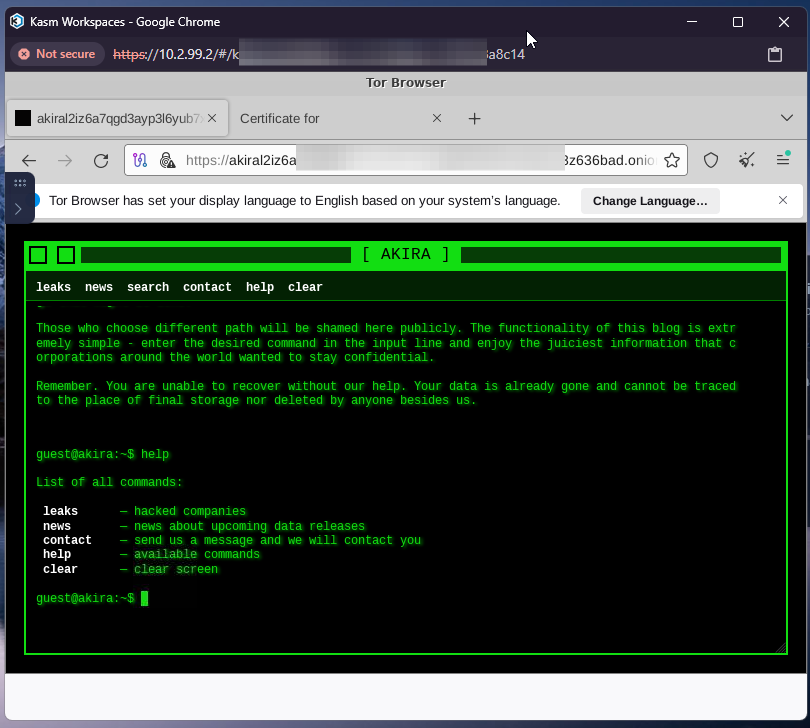Click Change Language button
The image size is (810, 728).
pos(650,201)
